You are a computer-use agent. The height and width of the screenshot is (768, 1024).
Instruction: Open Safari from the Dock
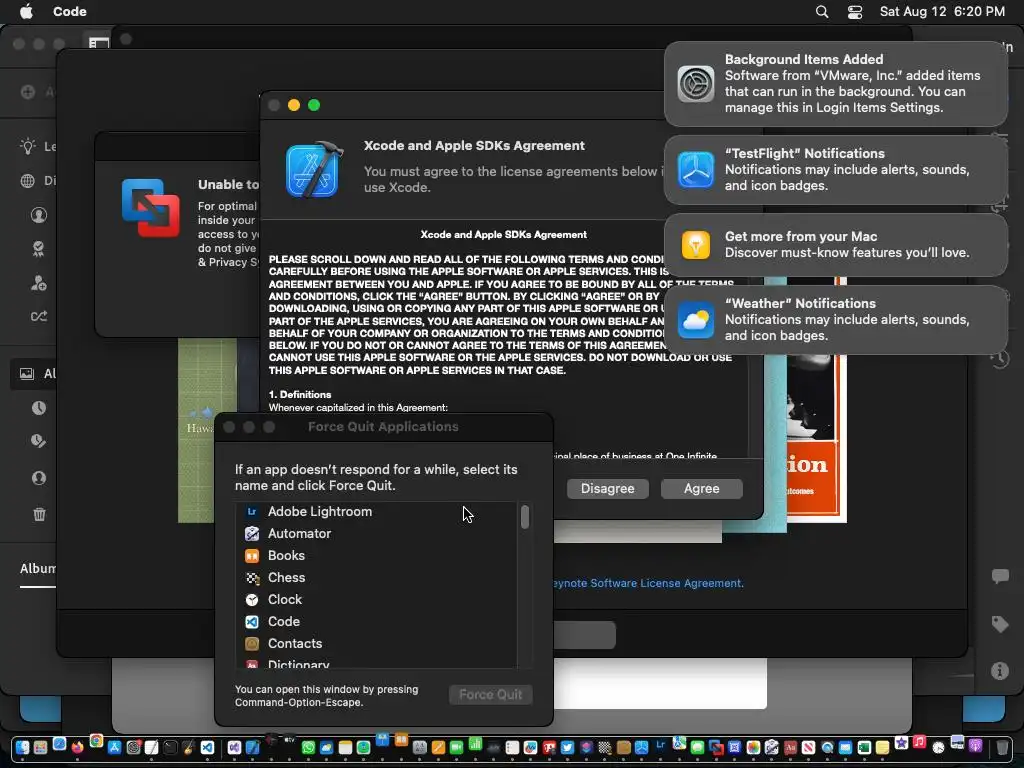point(59,743)
